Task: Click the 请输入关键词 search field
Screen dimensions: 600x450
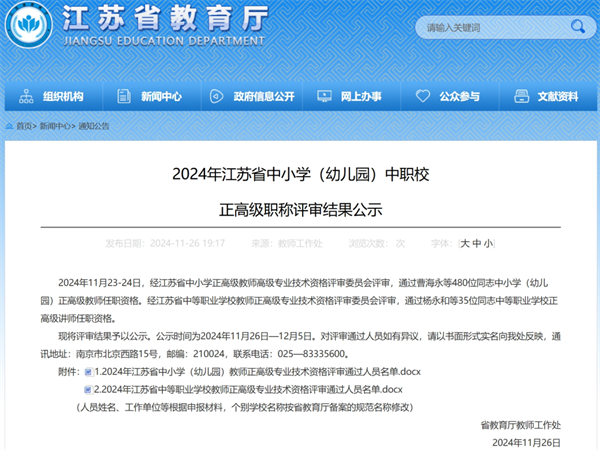Action: (490, 27)
